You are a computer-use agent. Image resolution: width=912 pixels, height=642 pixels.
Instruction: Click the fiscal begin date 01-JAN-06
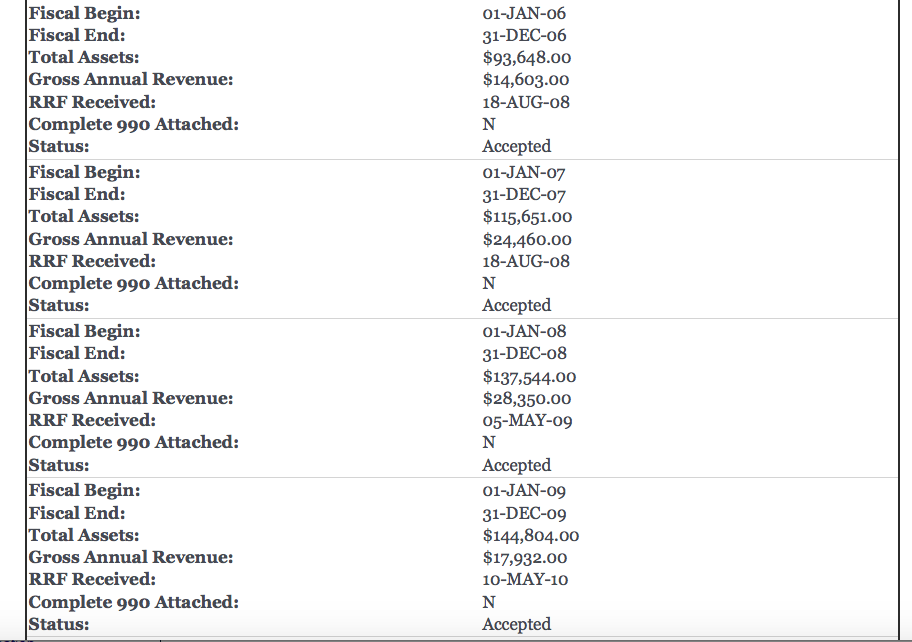point(524,14)
